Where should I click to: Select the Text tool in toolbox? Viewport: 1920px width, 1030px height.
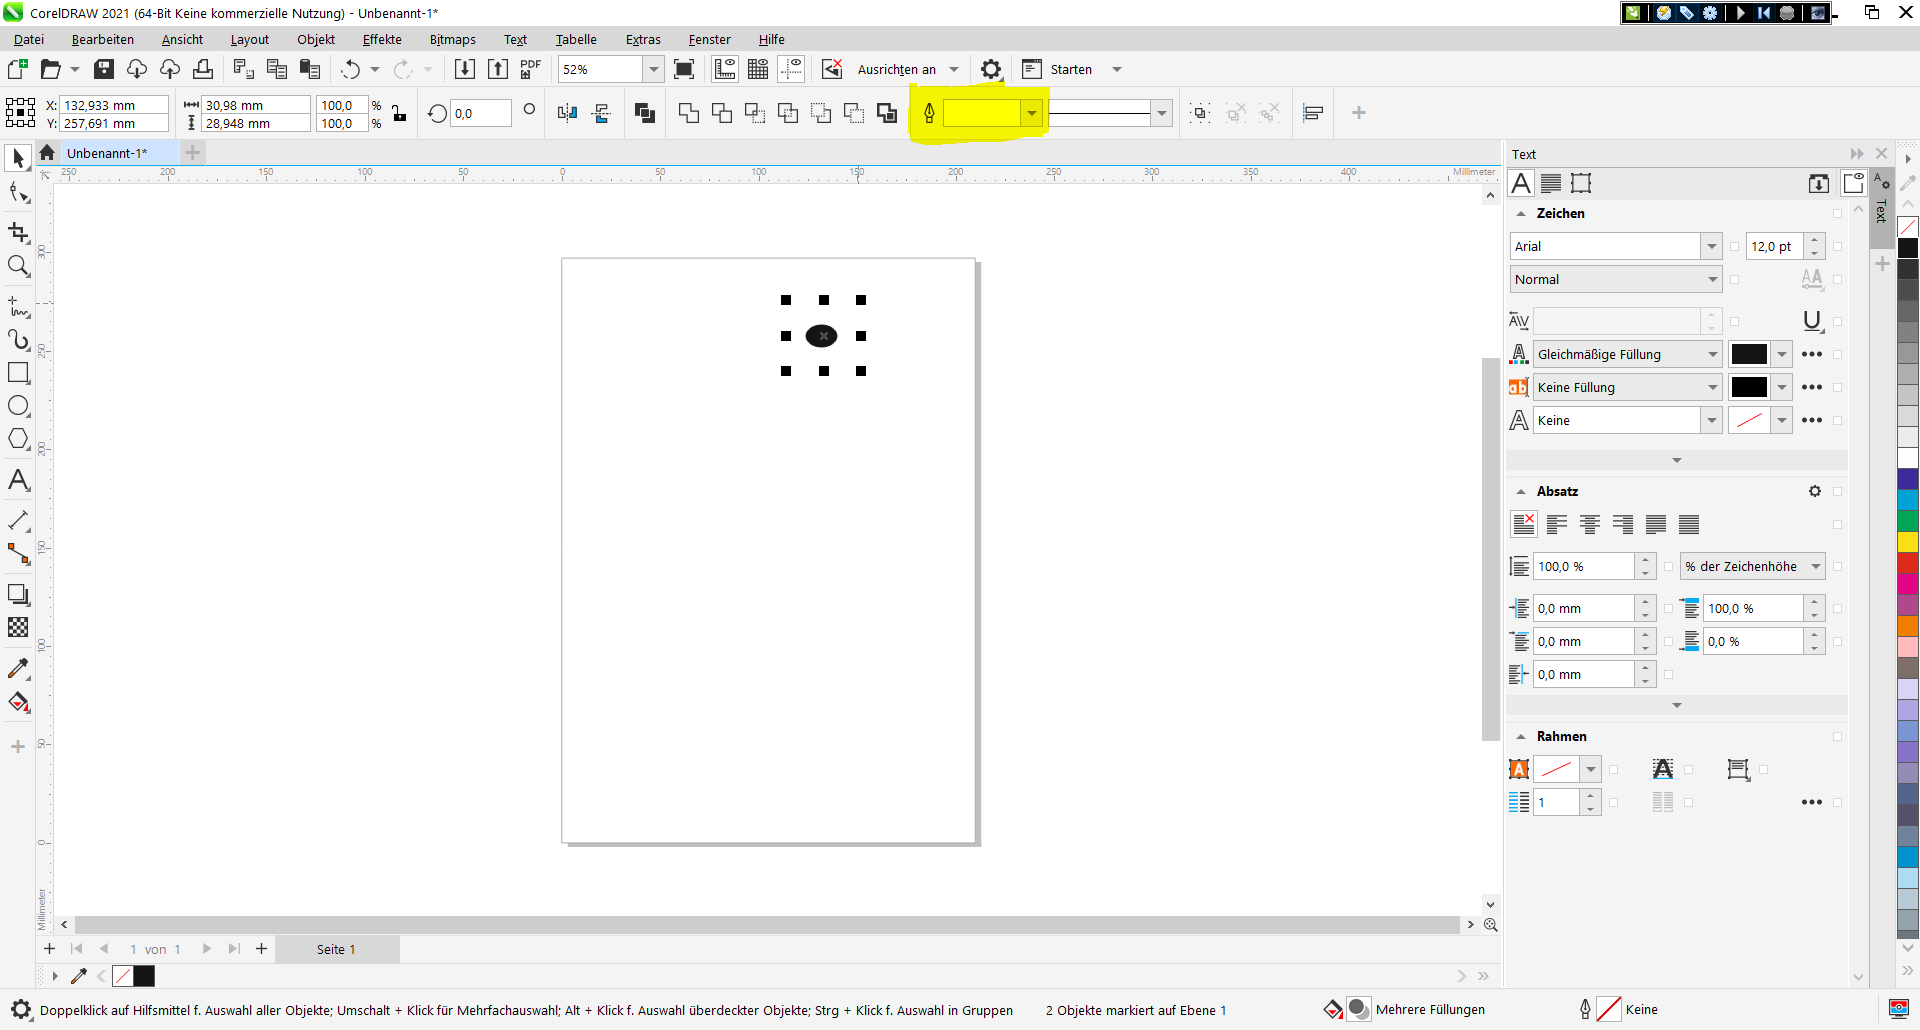pyautogui.click(x=18, y=481)
